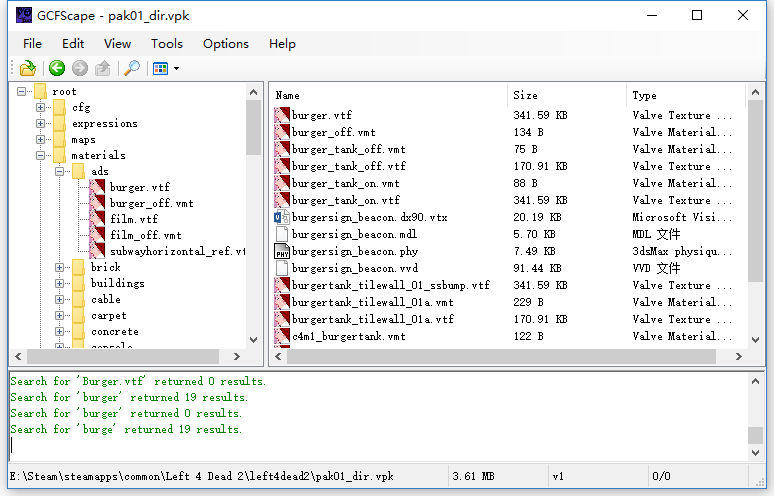Expand the maps folder node
Screen dimensions: 774x496
point(40,139)
